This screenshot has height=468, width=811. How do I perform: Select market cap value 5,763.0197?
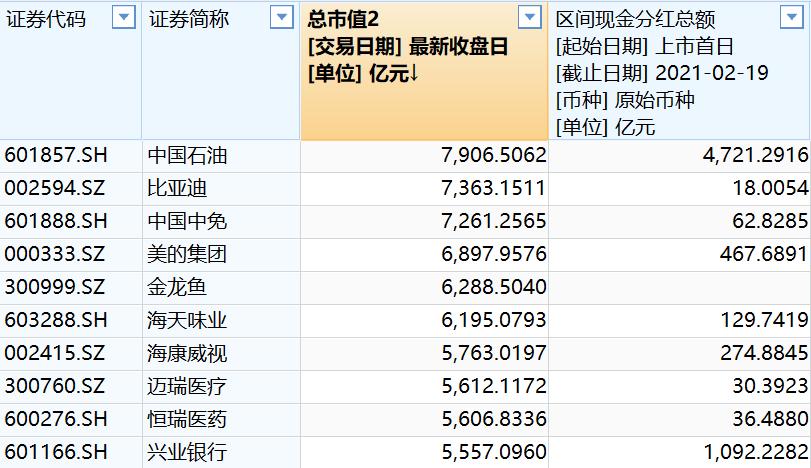(x=493, y=353)
